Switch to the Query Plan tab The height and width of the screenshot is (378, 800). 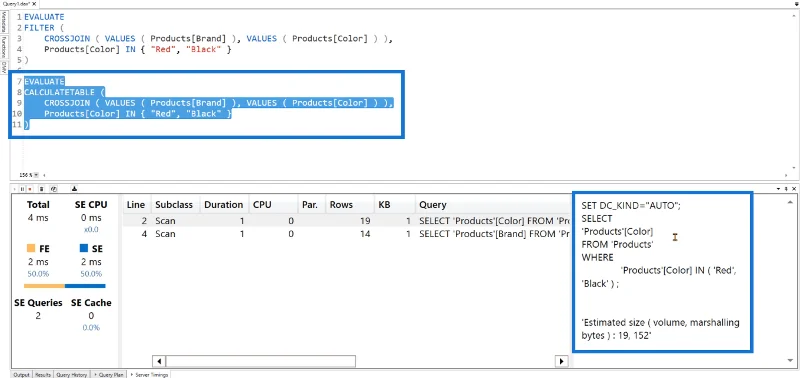pos(110,374)
